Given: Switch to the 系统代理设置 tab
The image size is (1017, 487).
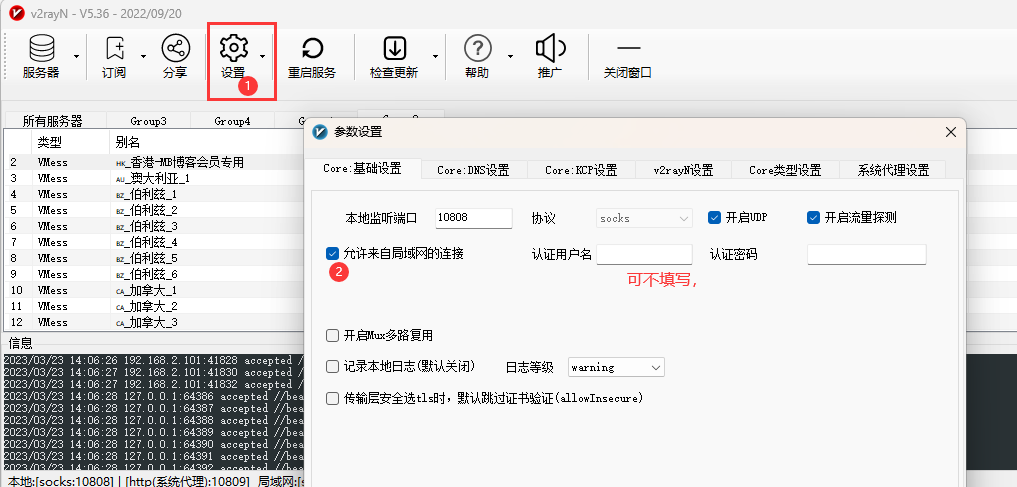Looking at the screenshot, I should pyautogui.click(x=893, y=170).
